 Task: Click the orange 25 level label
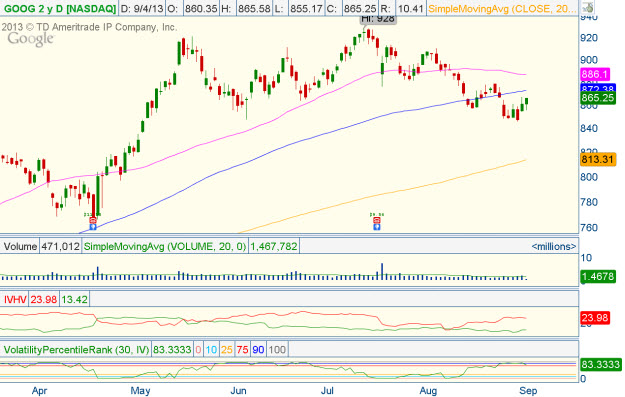227,350
